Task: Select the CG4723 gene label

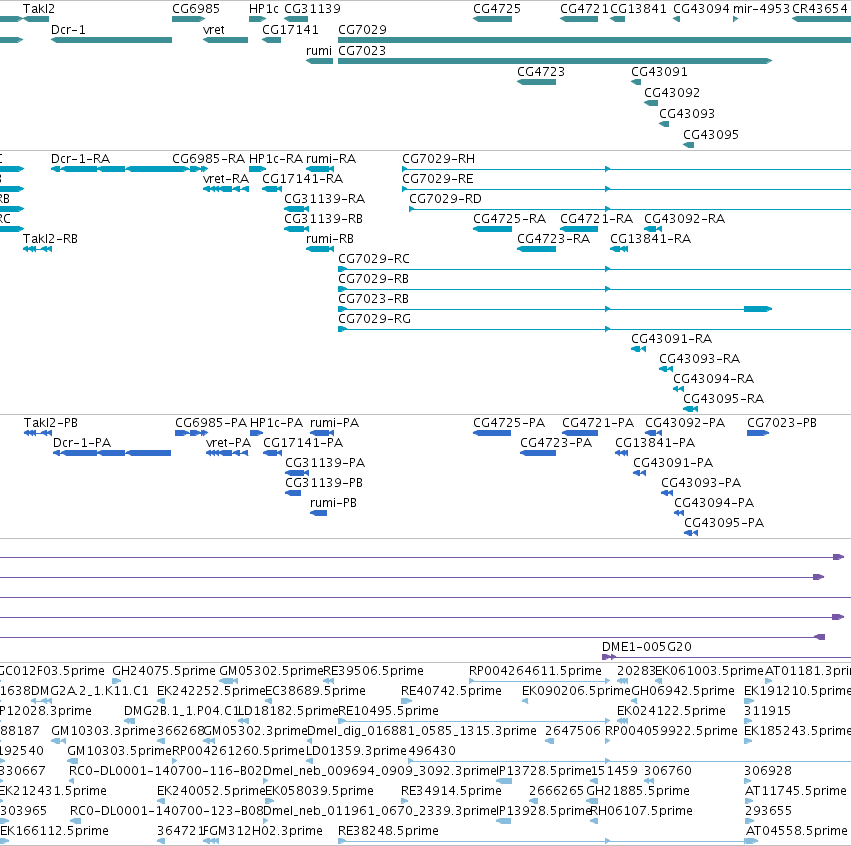Action: pyautogui.click(x=541, y=72)
